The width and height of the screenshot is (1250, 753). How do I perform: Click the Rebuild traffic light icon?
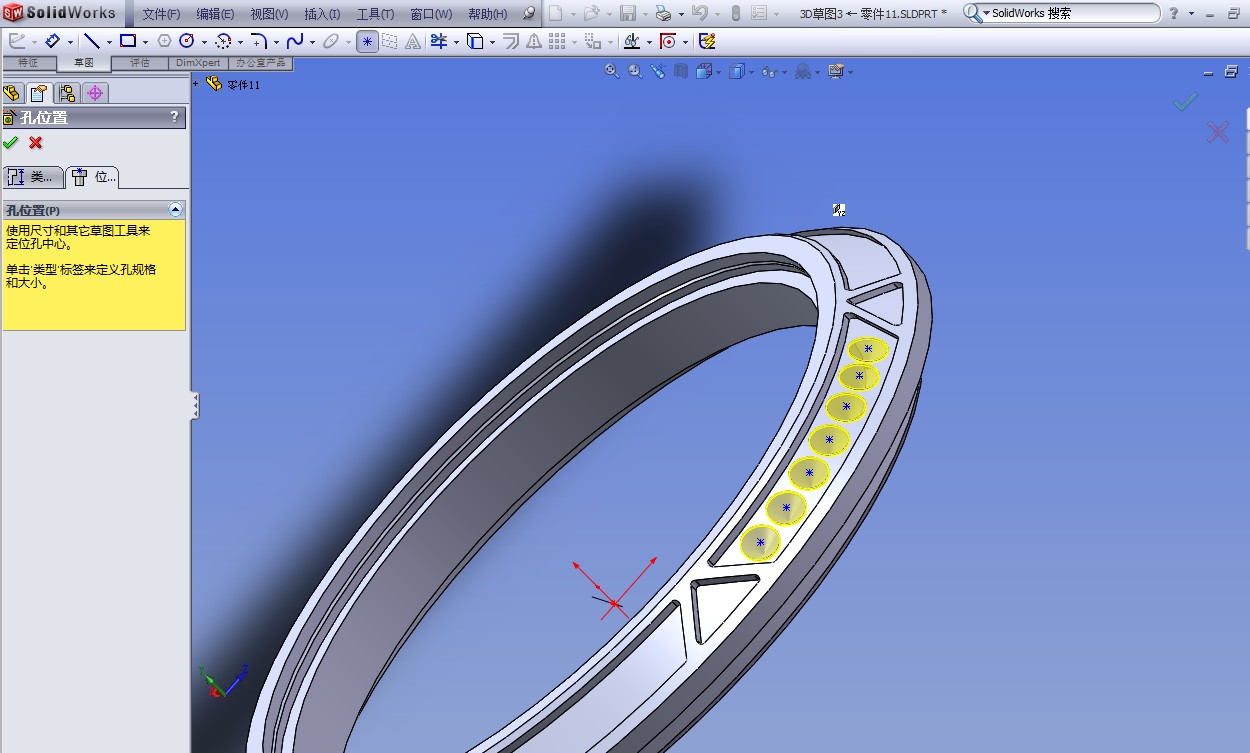pos(736,13)
